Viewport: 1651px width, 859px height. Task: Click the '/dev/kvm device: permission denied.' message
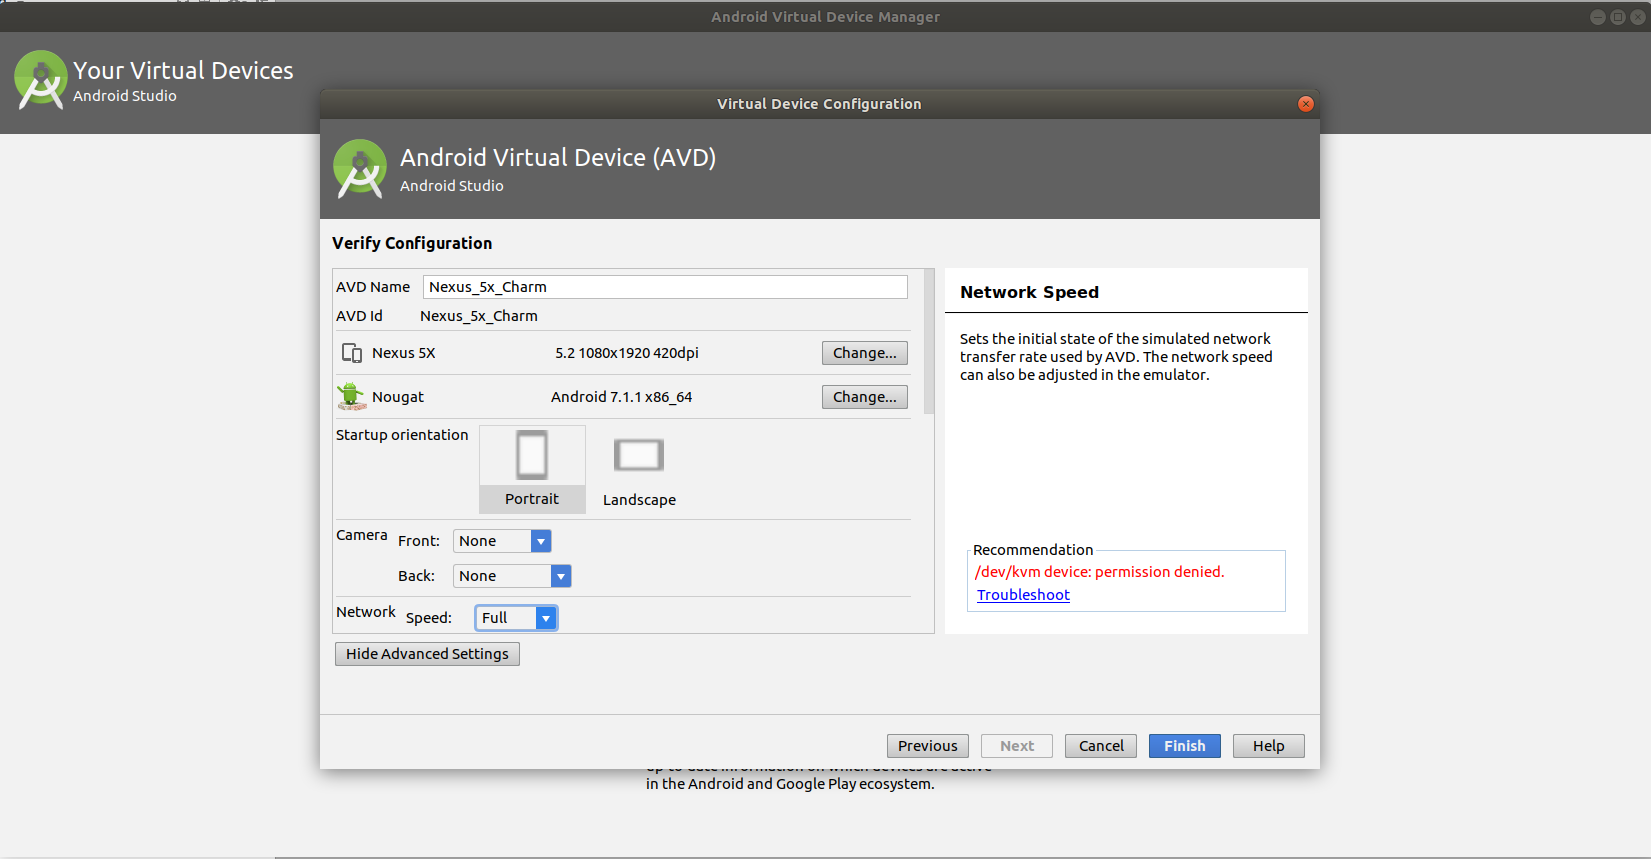tap(1099, 572)
